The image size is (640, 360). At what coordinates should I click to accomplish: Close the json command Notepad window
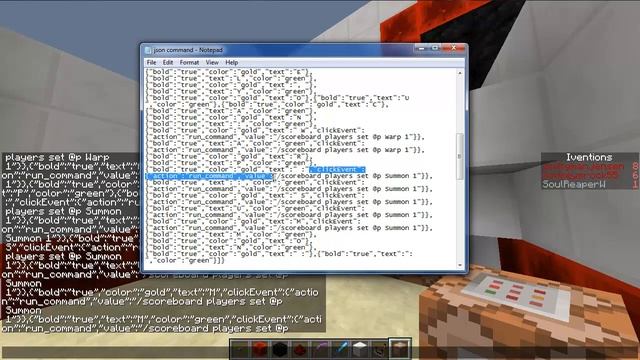pyautogui.click(x=453, y=49)
